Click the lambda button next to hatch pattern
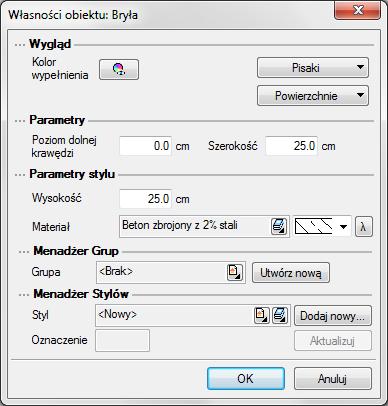 coord(363,227)
